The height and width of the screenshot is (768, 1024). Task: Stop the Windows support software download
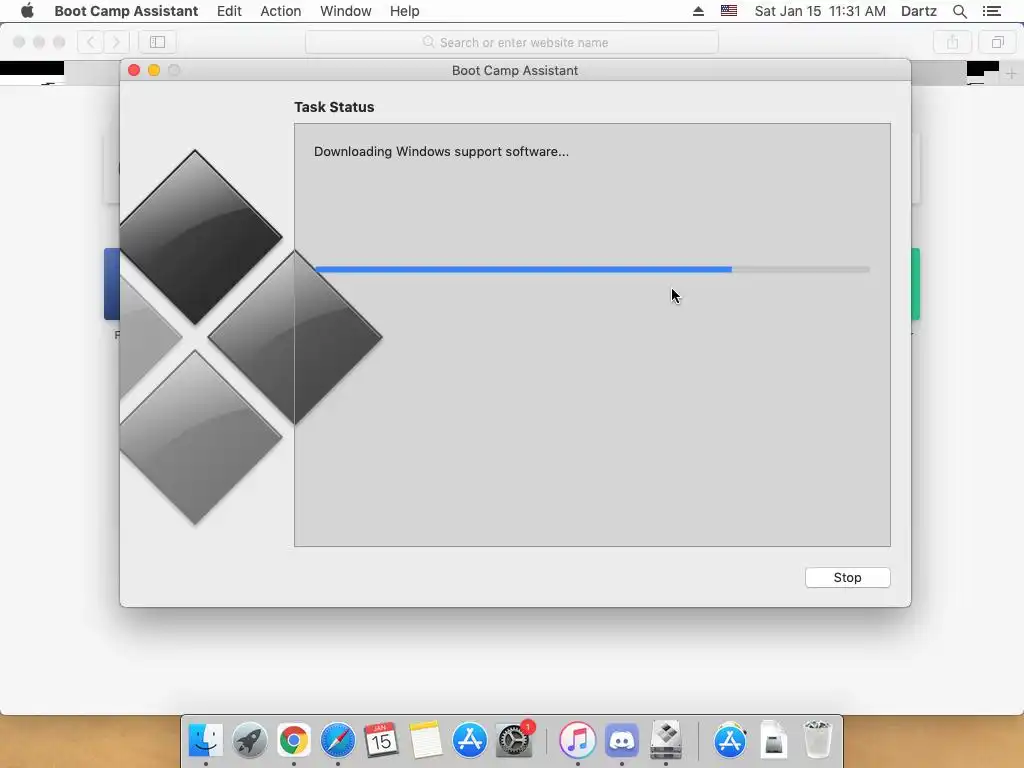[x=847, y=577]
